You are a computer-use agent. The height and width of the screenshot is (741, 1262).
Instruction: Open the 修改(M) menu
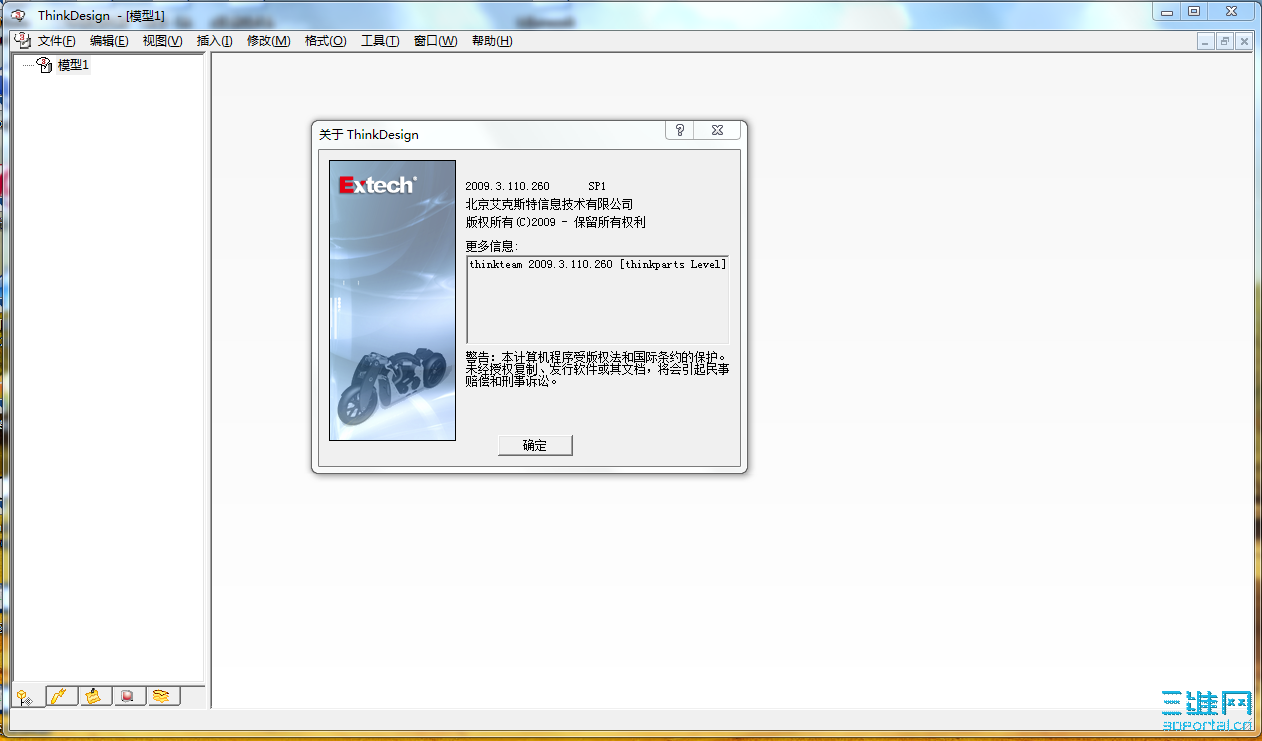pyautogui.click(x=268, y=41)
